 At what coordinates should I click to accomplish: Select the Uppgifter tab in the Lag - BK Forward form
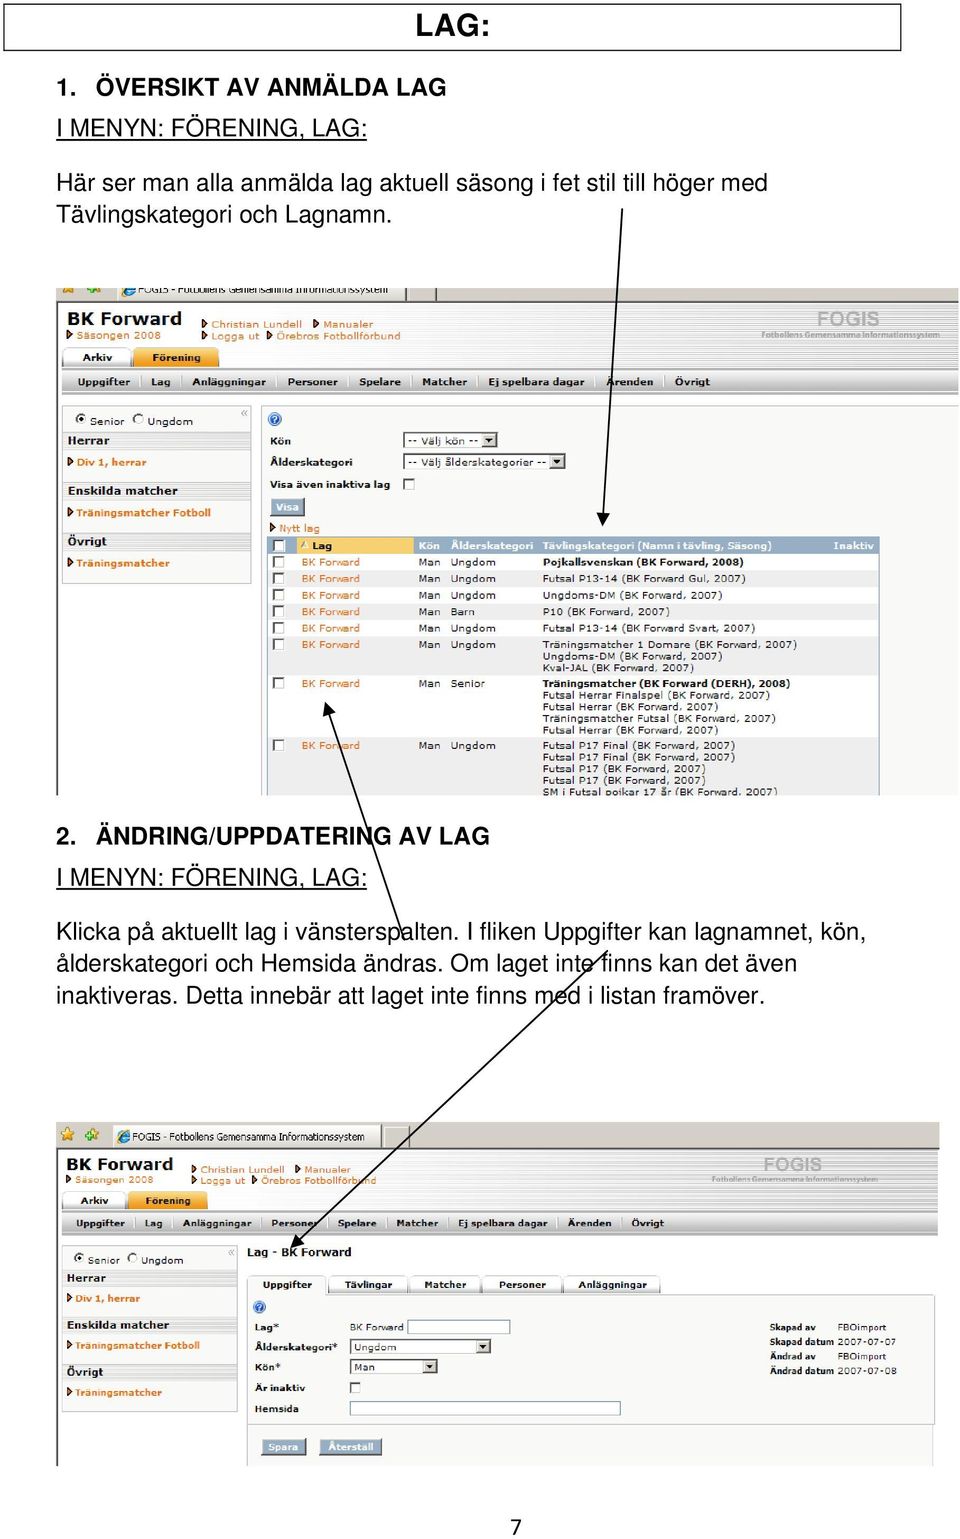tap(287, 1284)
